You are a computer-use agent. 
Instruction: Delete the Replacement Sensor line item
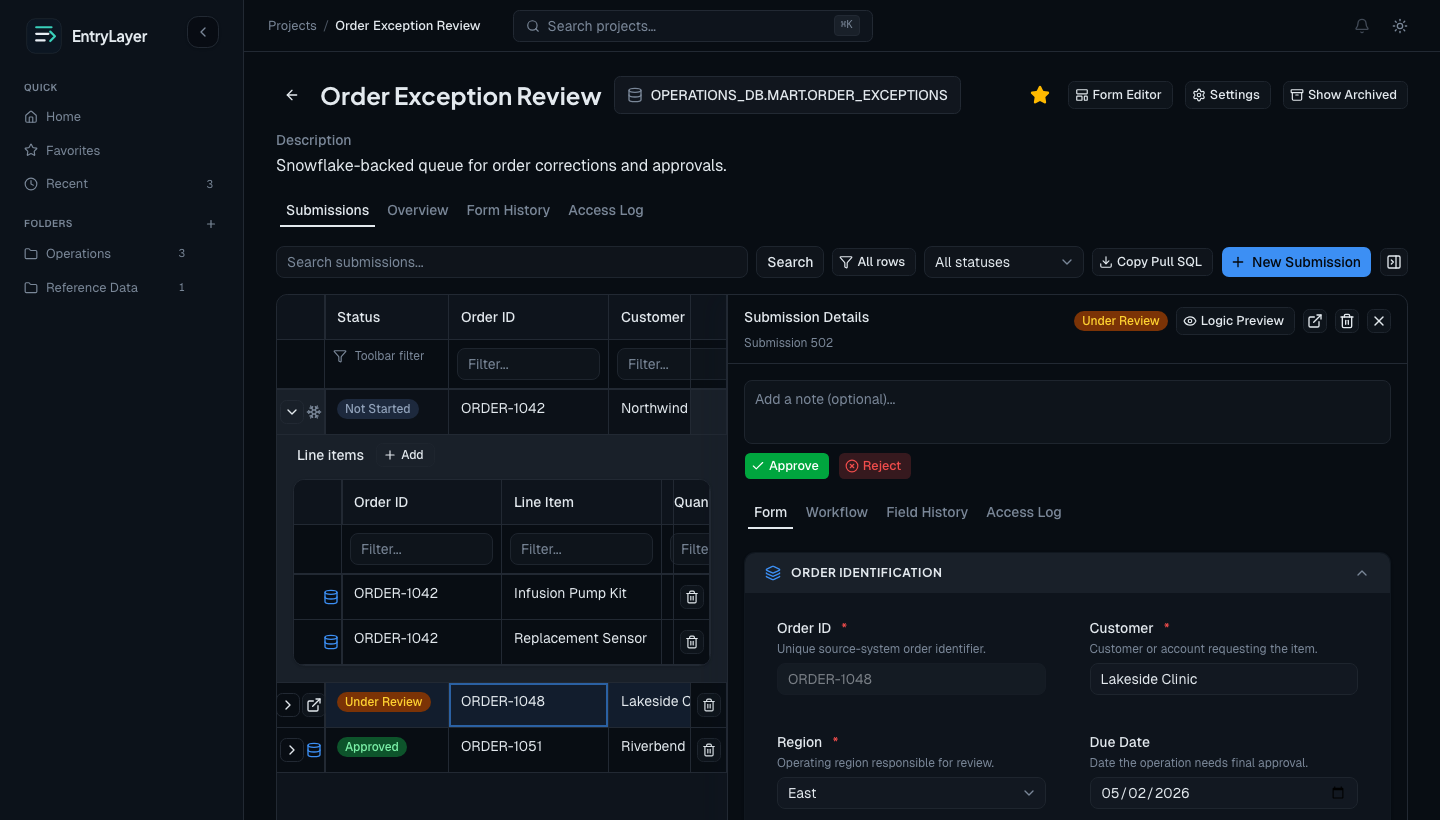pyautogui.click(x=692, y=642)
